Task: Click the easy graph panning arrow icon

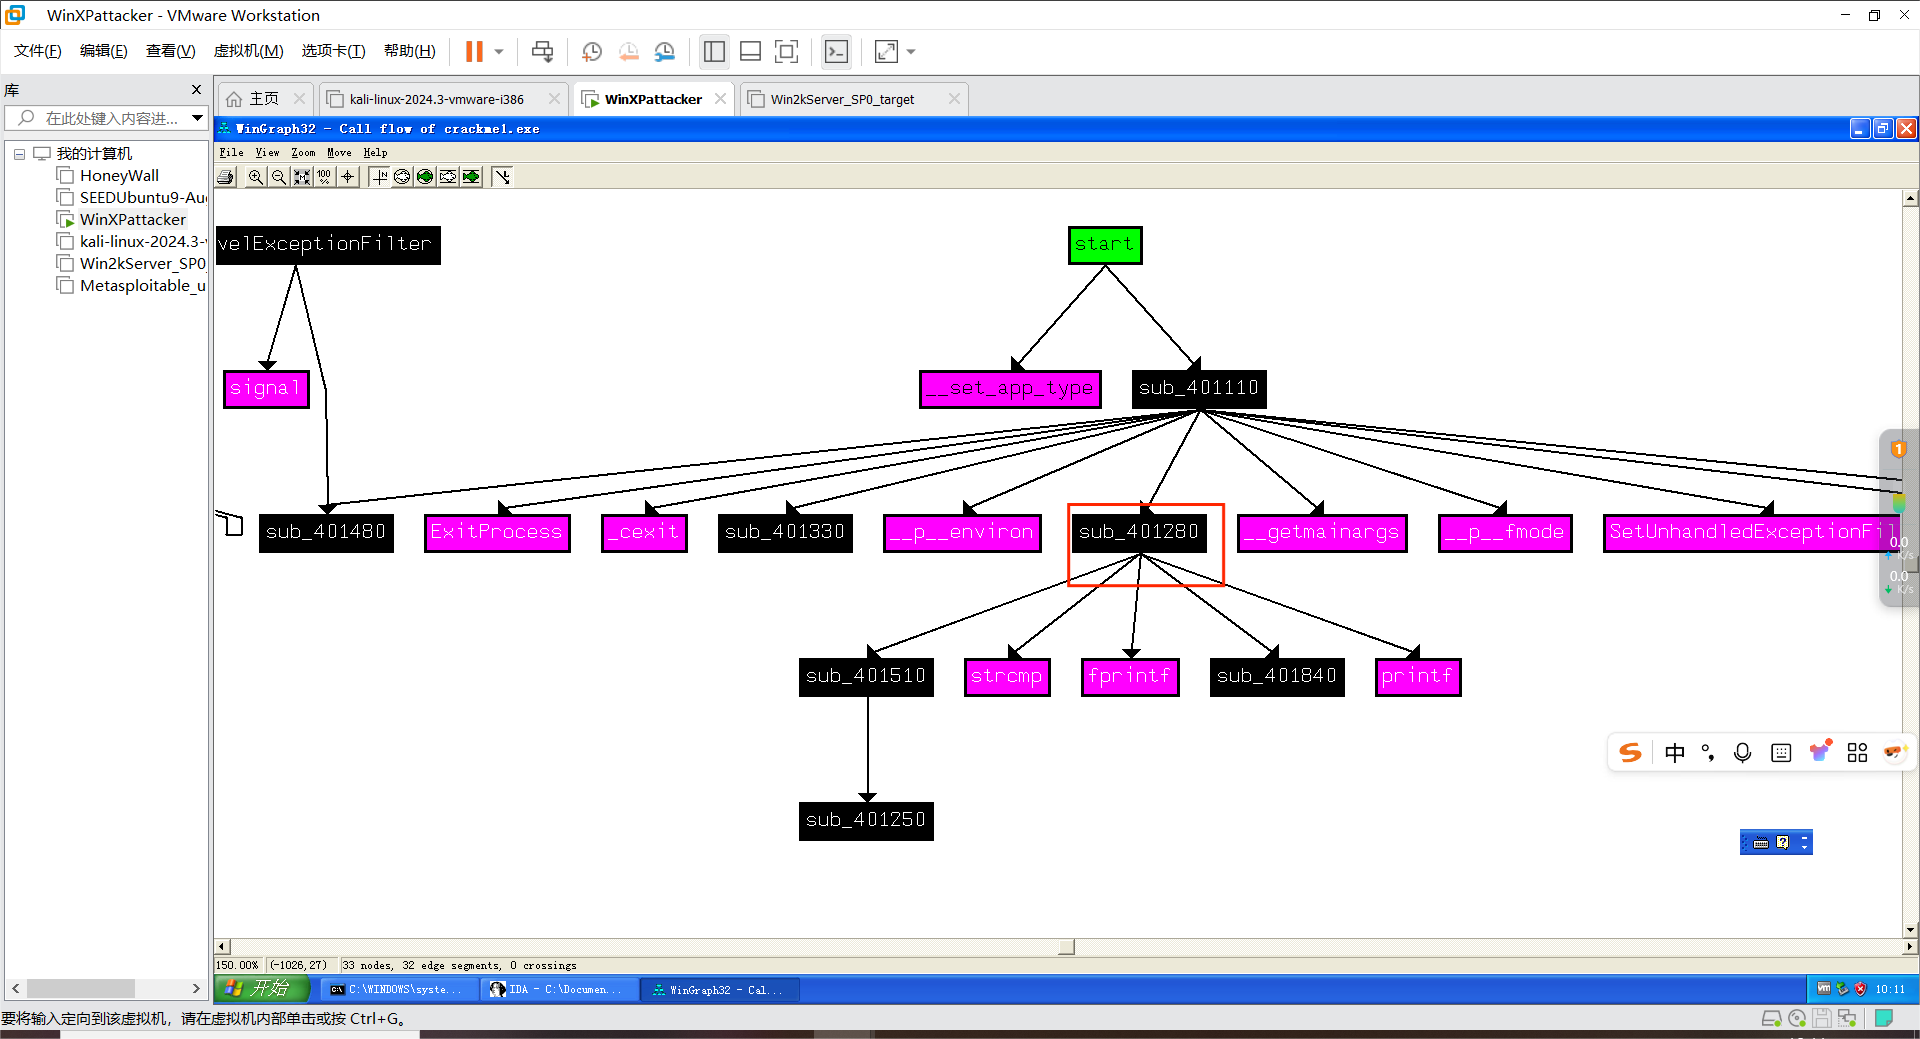Action: tap(502, 177)
